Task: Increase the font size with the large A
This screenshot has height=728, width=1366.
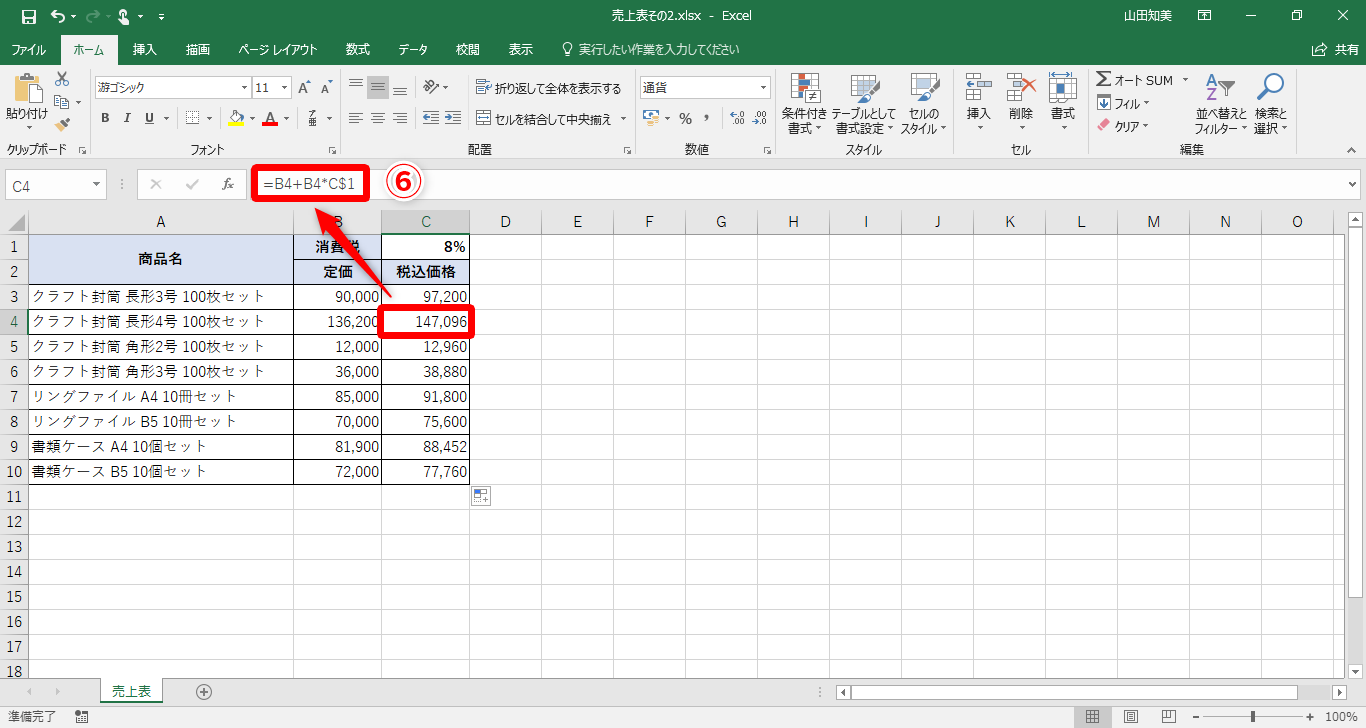Action: 305,88
